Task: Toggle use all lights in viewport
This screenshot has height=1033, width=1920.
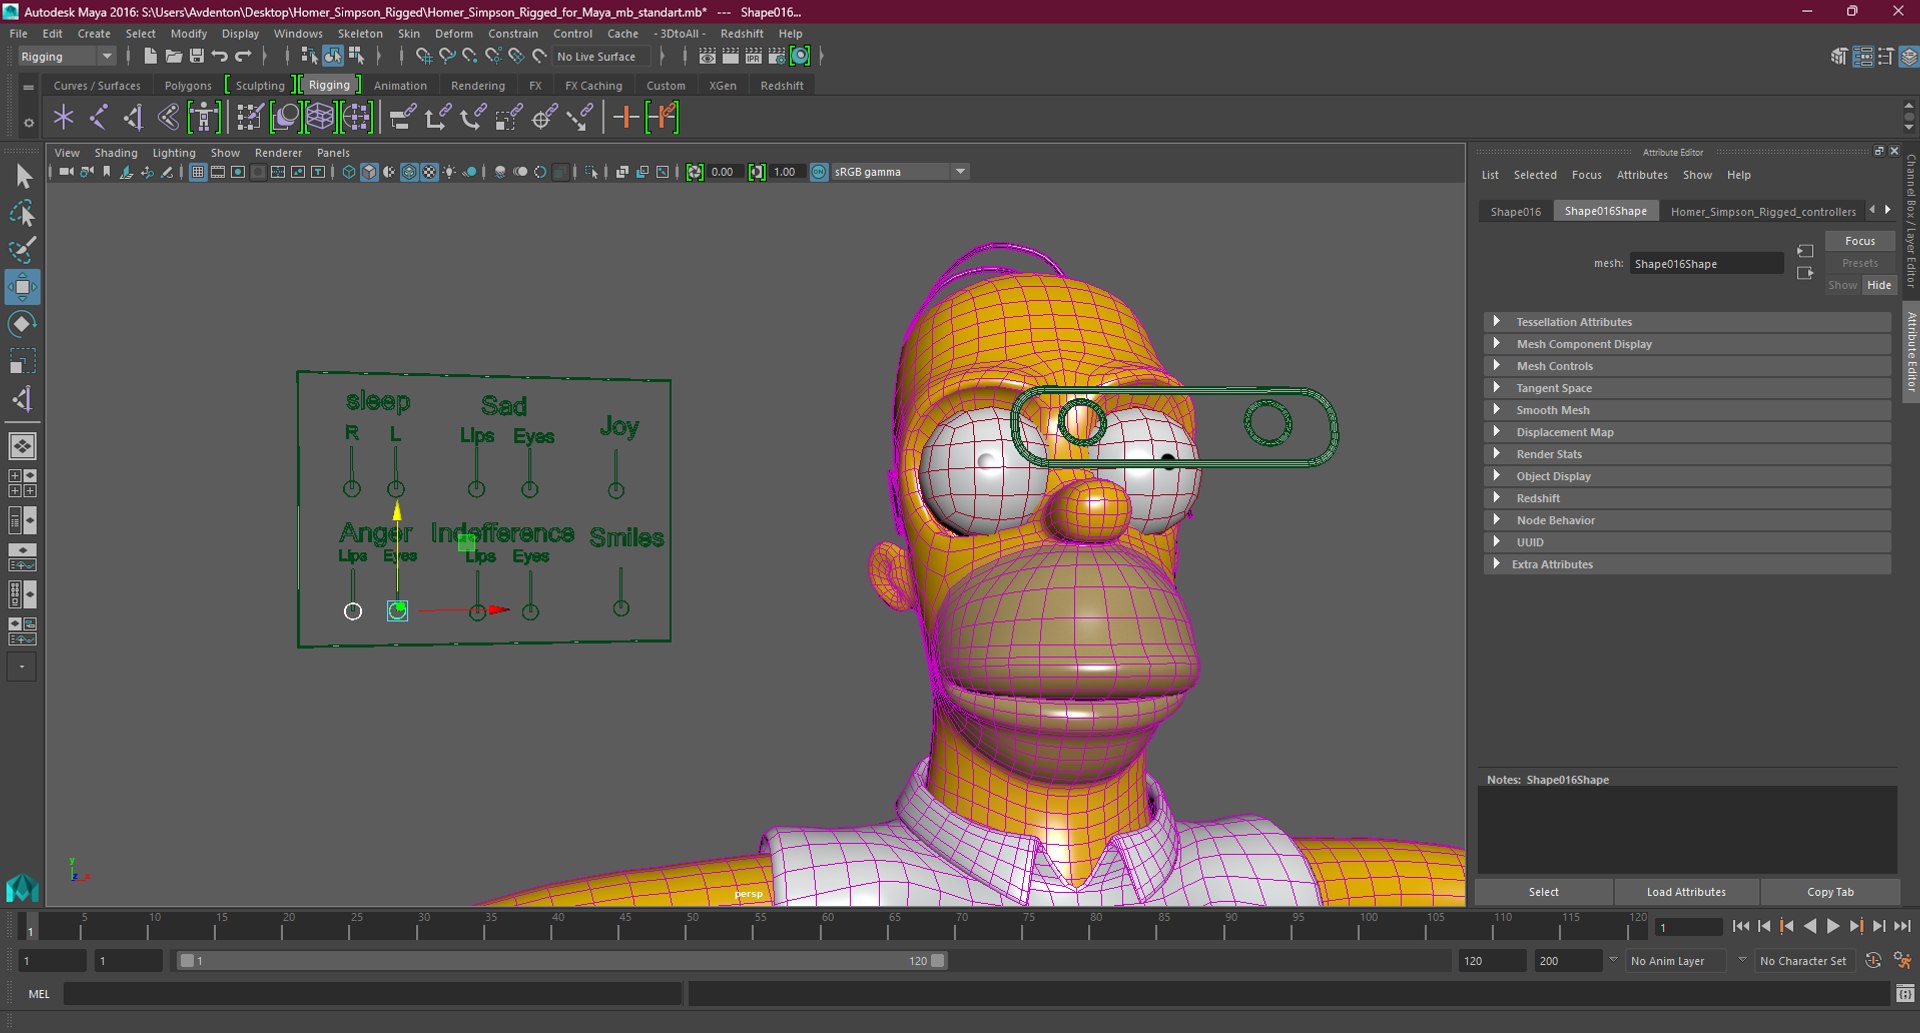Action: 449,172
